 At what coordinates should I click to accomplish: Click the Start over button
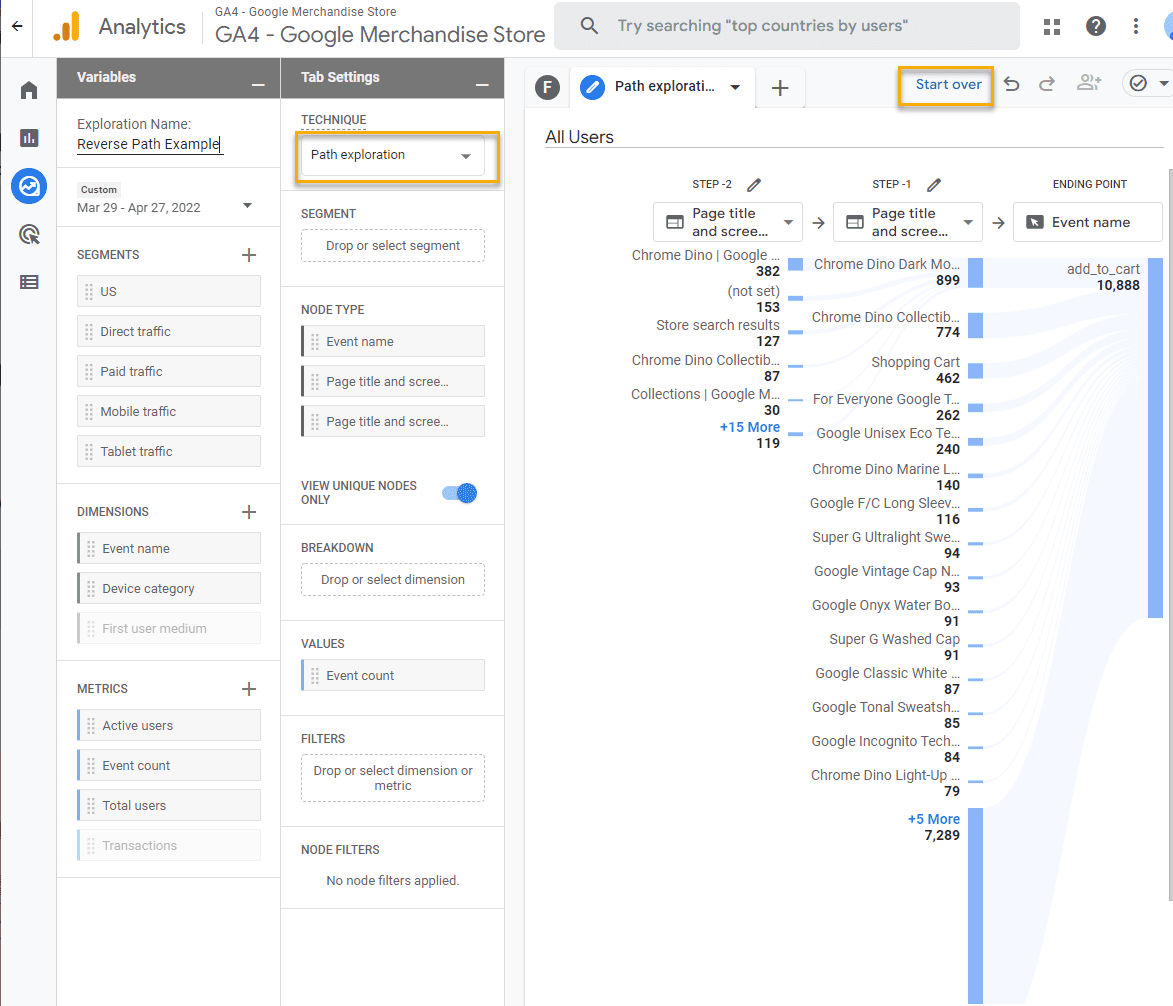tap(948, 85)
